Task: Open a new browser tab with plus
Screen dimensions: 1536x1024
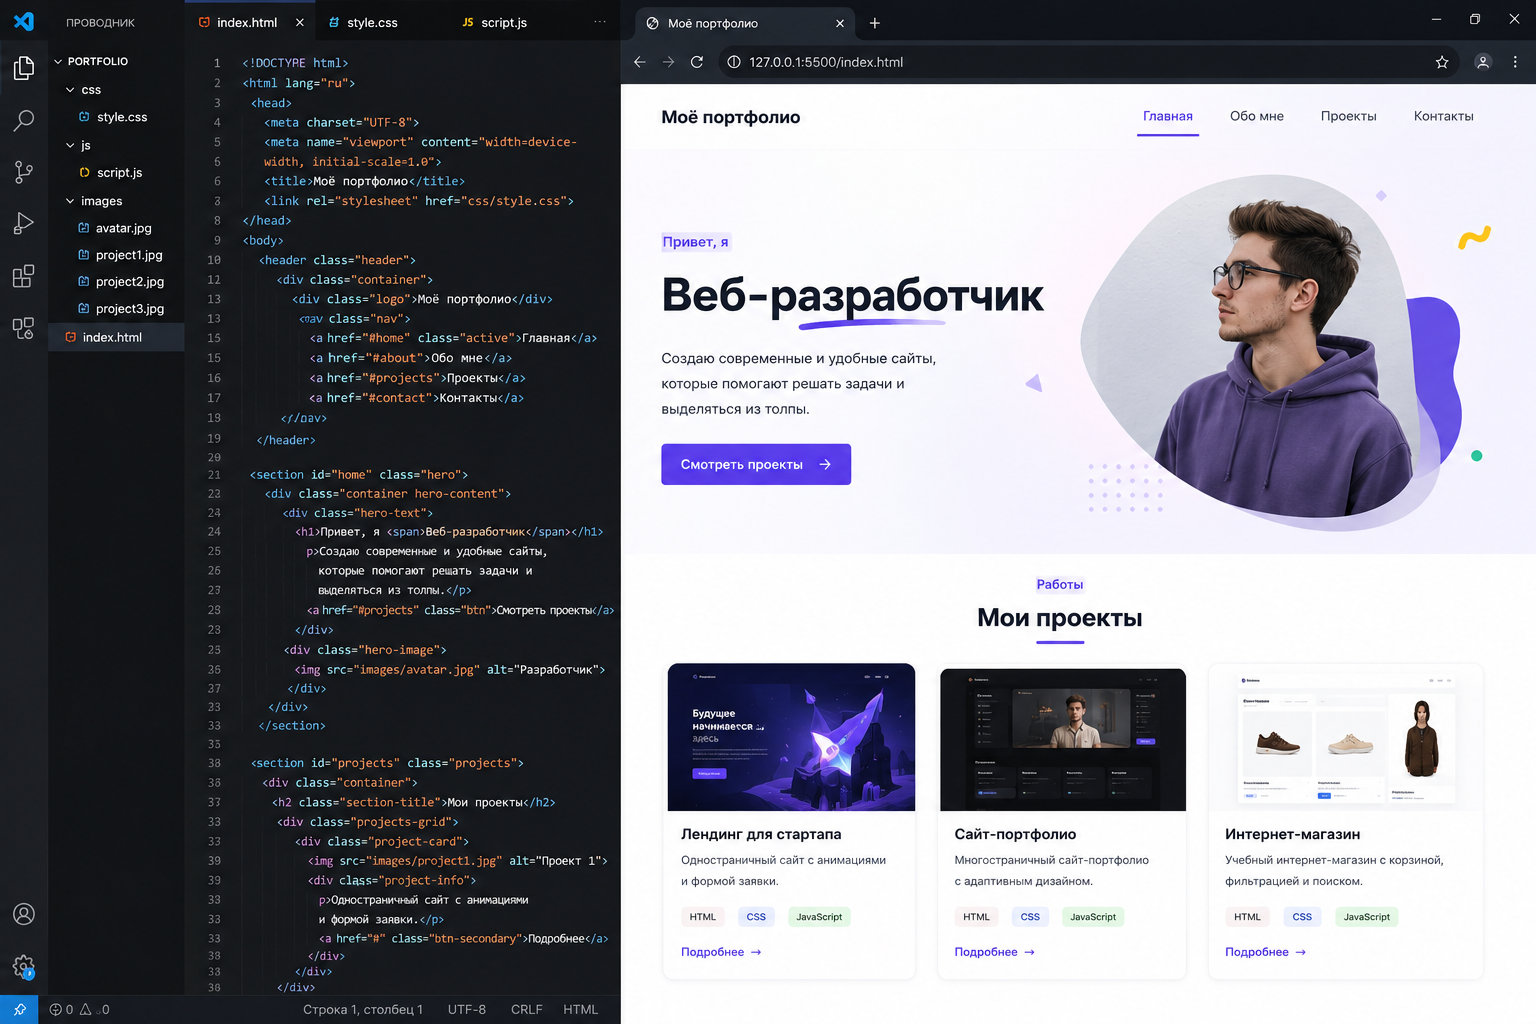Action: 875,23
